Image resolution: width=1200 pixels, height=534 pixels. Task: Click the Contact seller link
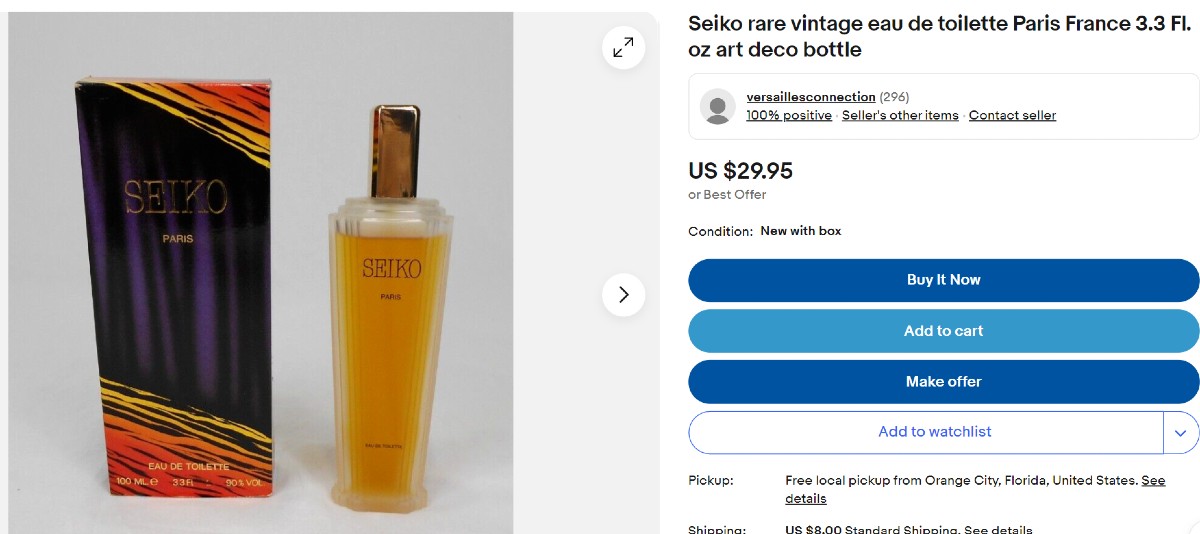pos(1012,115)
